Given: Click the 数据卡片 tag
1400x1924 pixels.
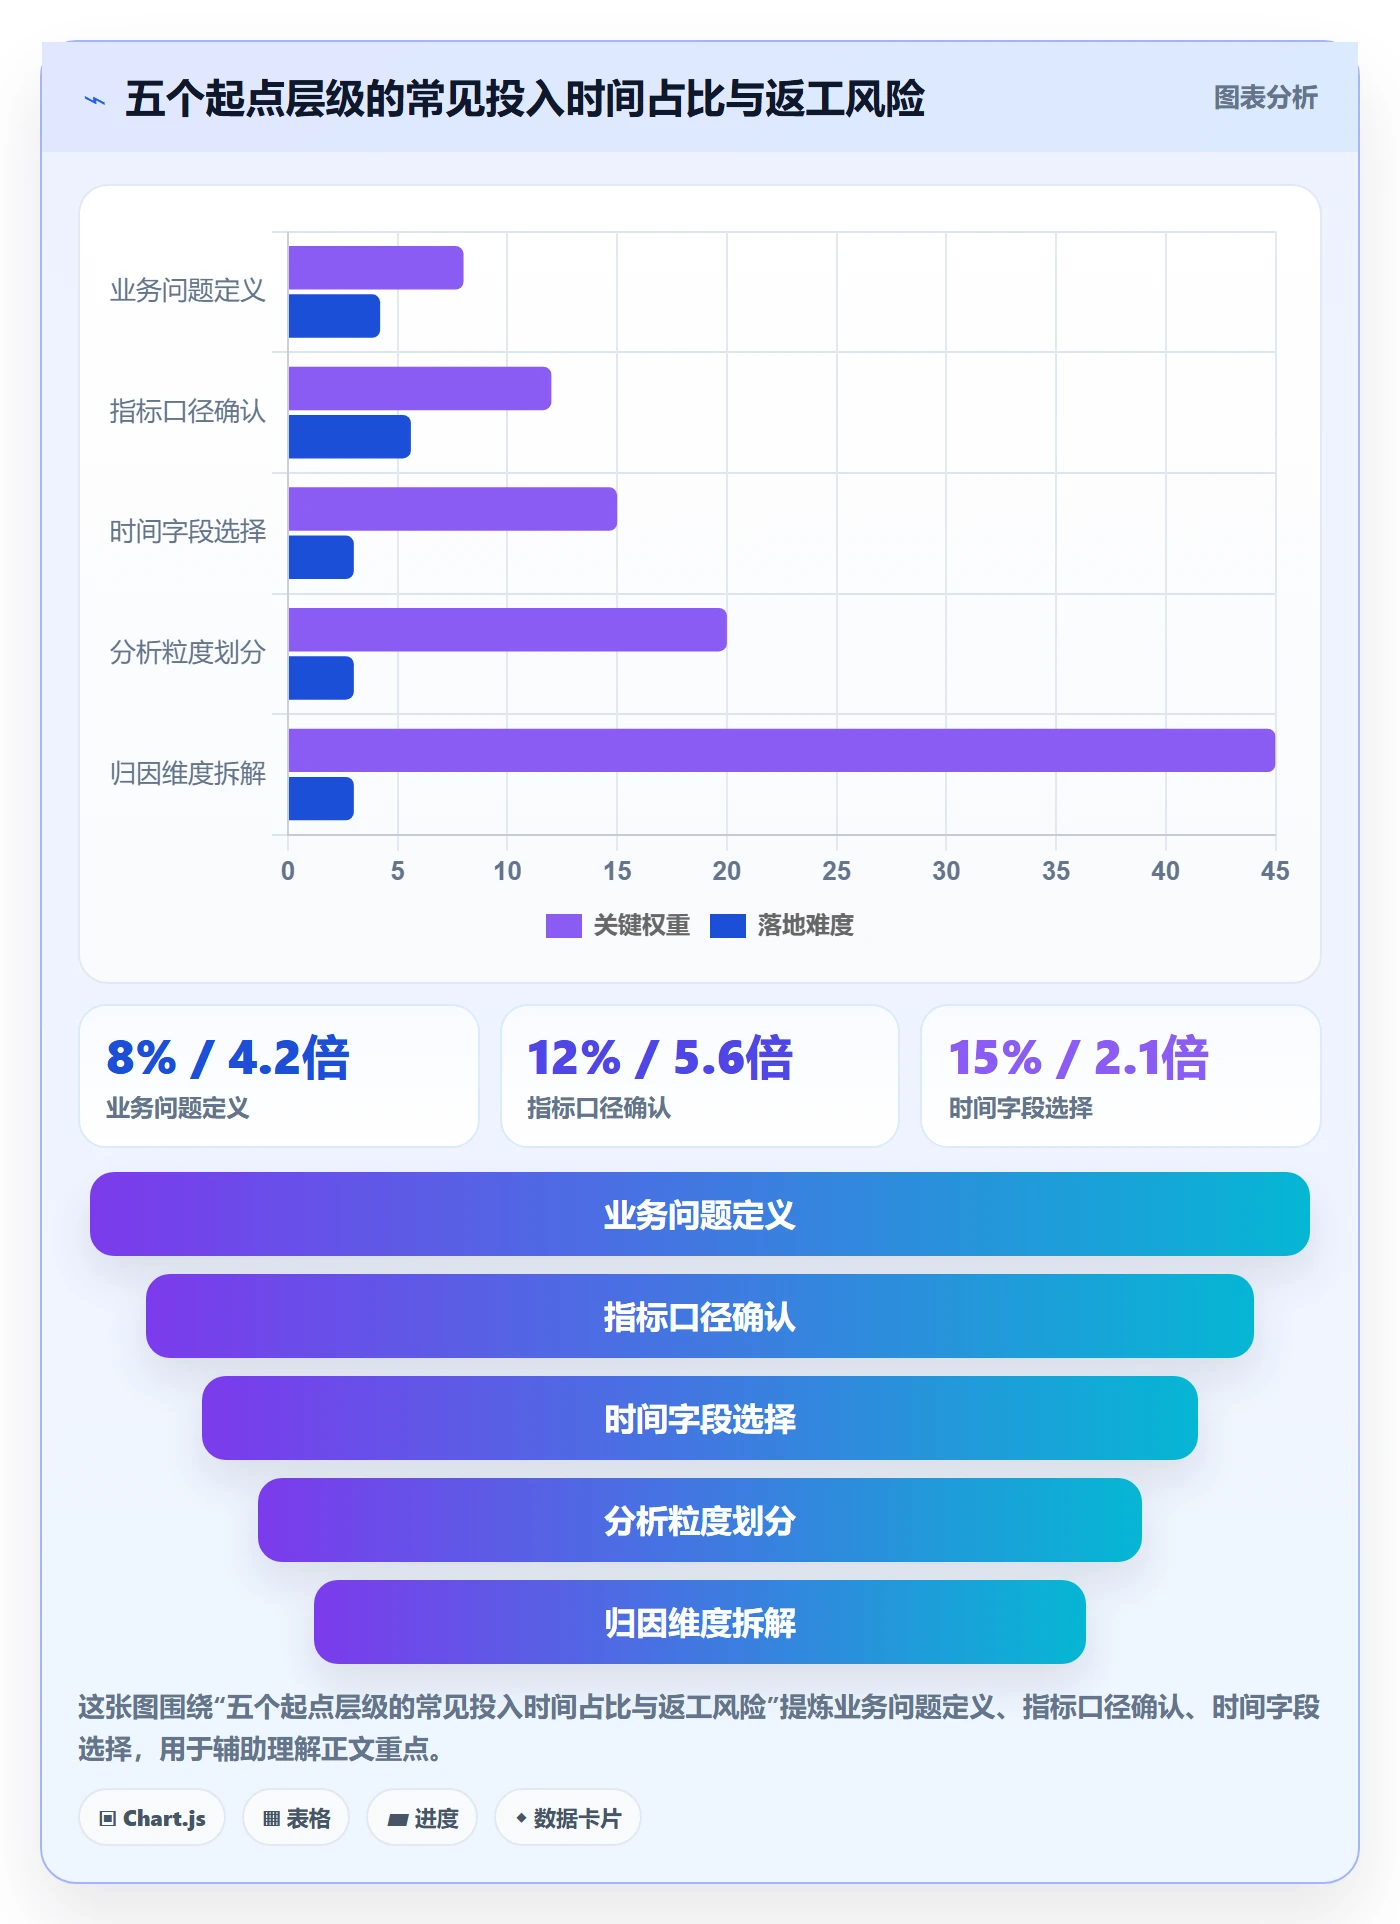Looking at the screenshot, I should point(567,1818).
